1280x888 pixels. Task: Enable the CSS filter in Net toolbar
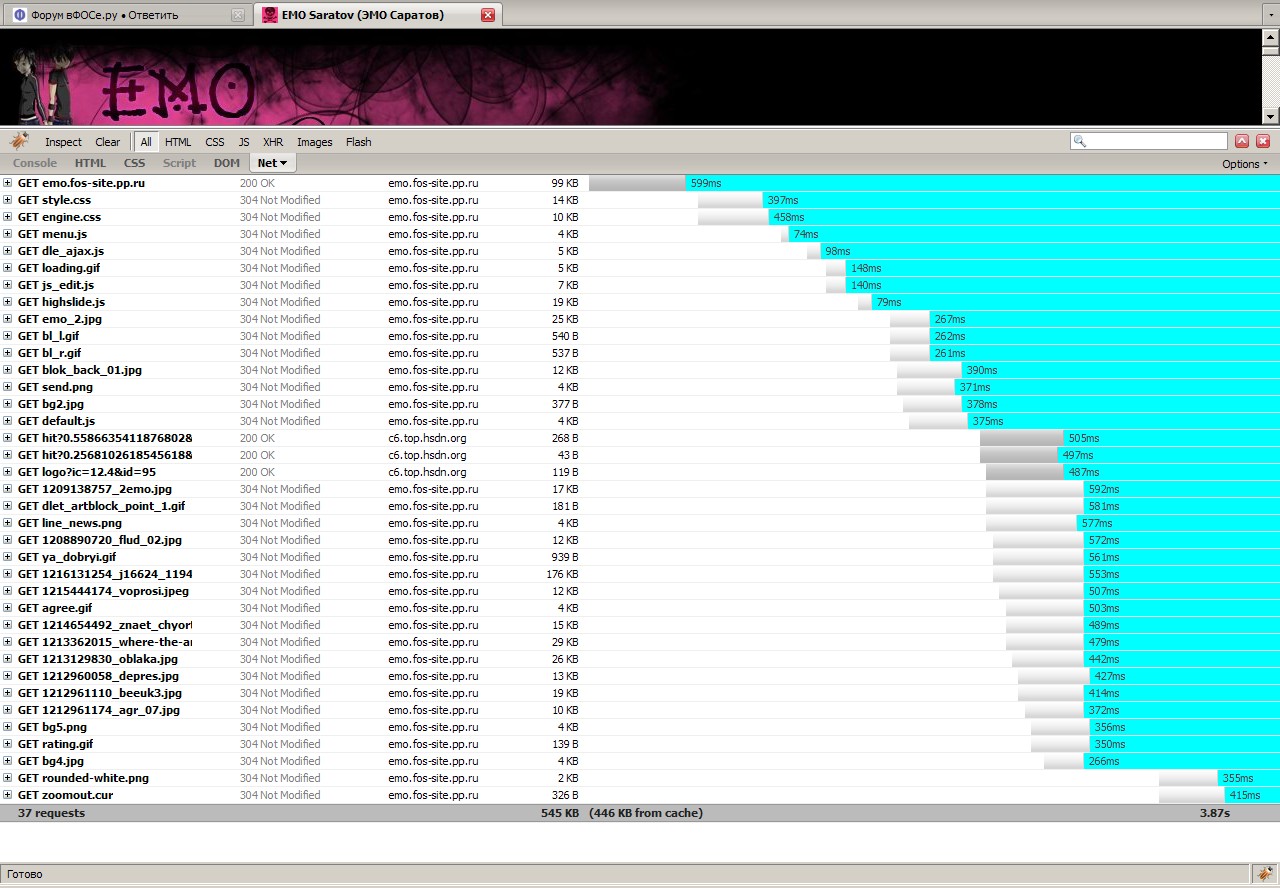pyautogui.click(x=214, y=142)
